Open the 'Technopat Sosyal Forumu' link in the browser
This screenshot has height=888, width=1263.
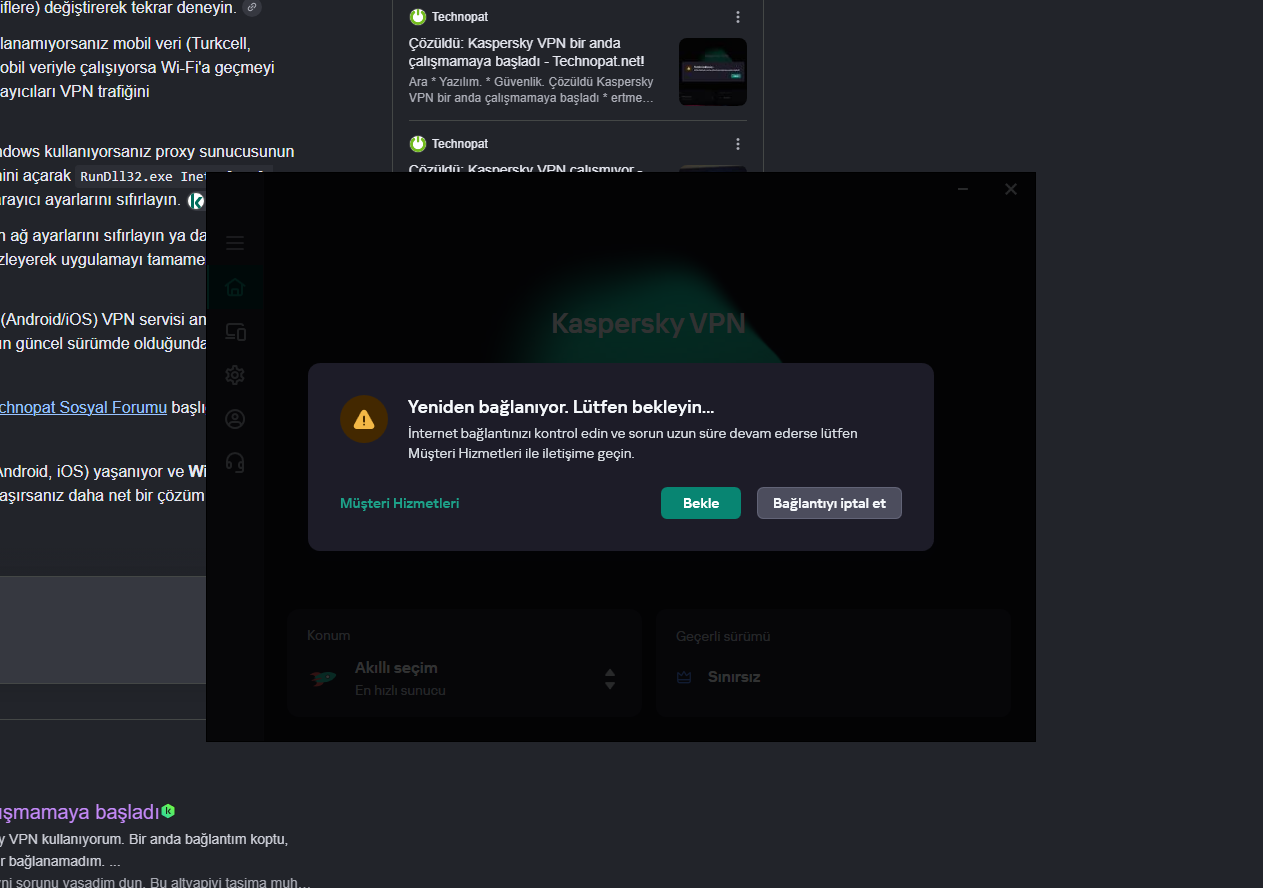pyautogui.click(x=83, y=408)
